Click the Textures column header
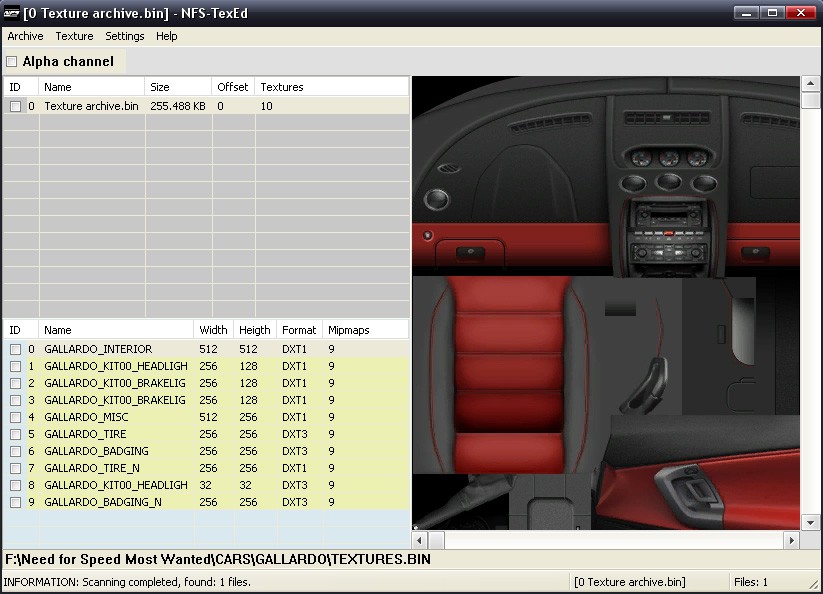 [x=332, y=87]
